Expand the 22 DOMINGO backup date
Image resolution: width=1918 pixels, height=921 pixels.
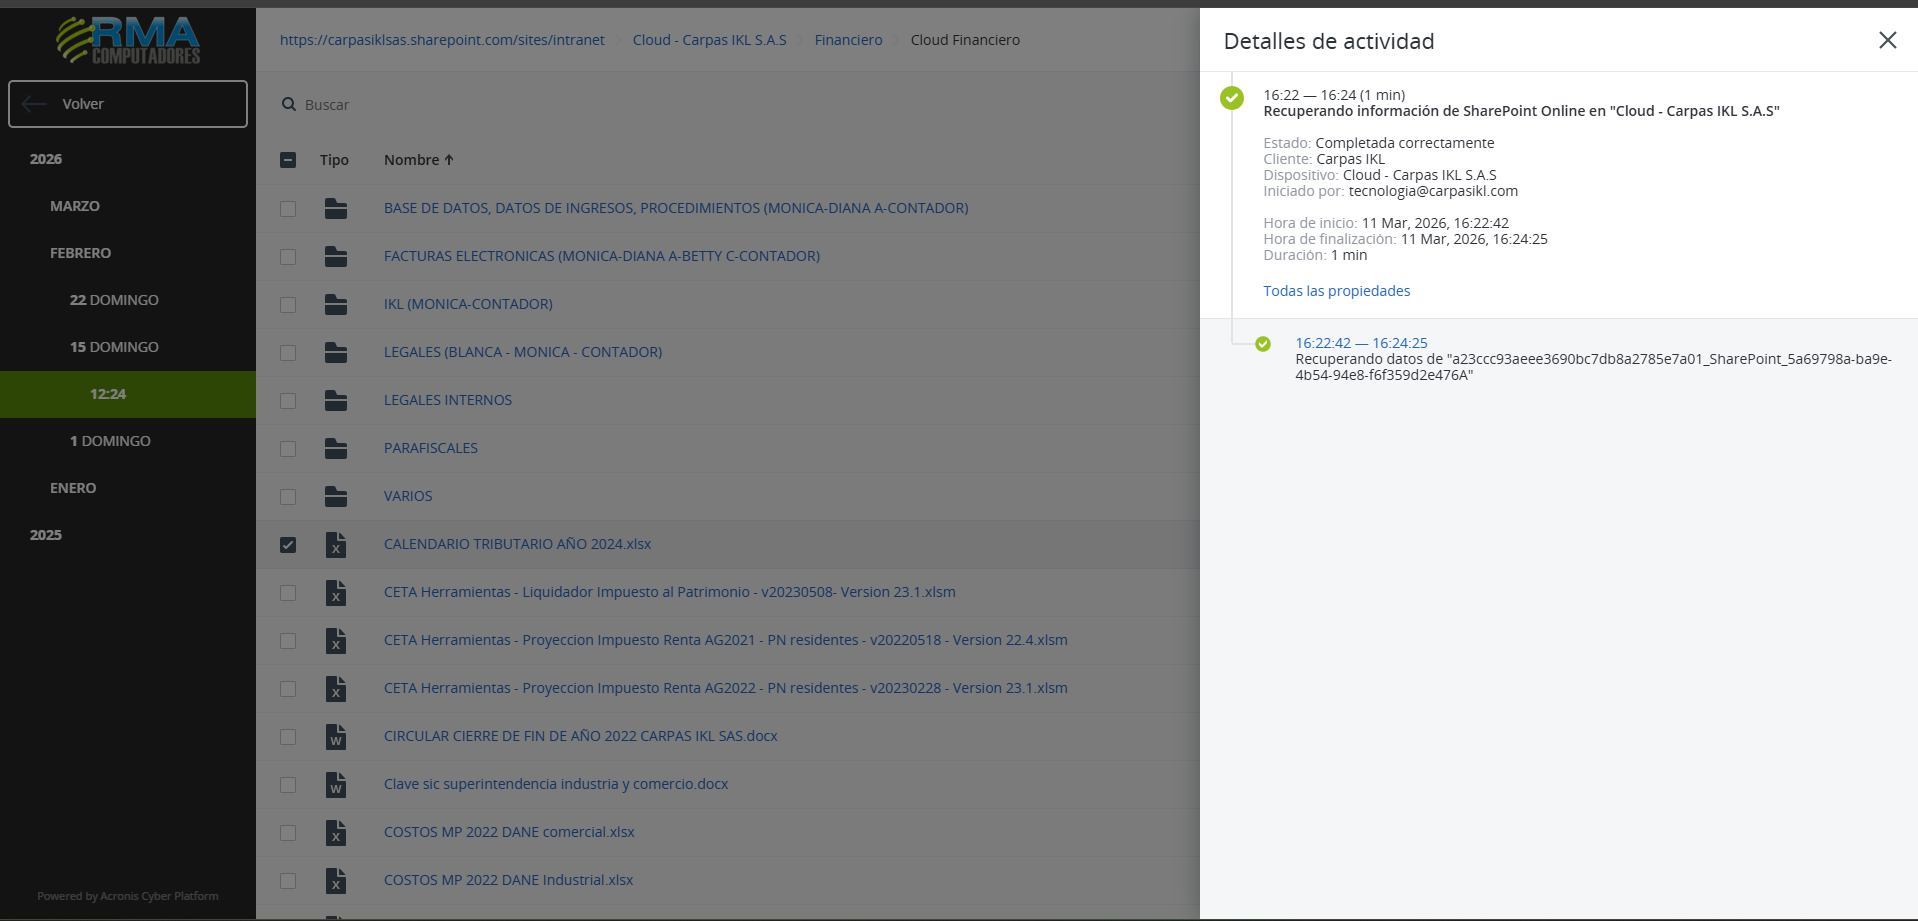(x=114, y=300)
